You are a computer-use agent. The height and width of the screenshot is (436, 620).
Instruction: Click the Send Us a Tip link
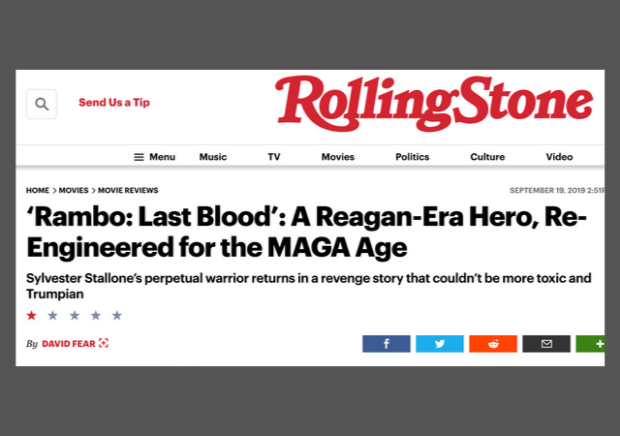point(114,102)
